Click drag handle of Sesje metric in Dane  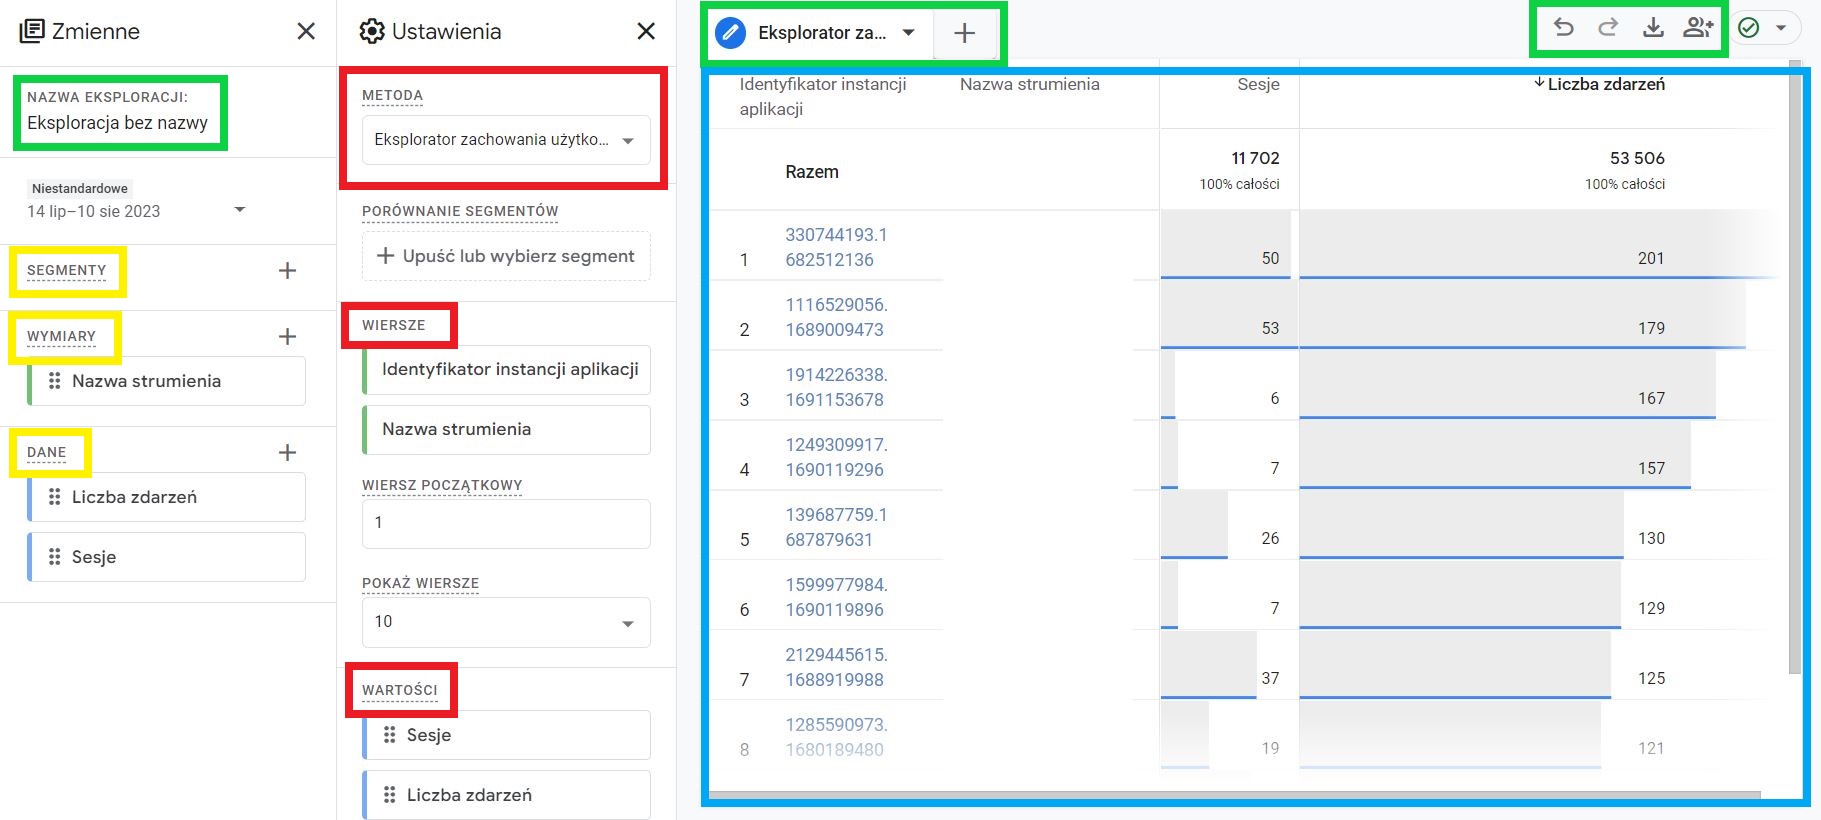pyautogui.click(x=54, y=557)
